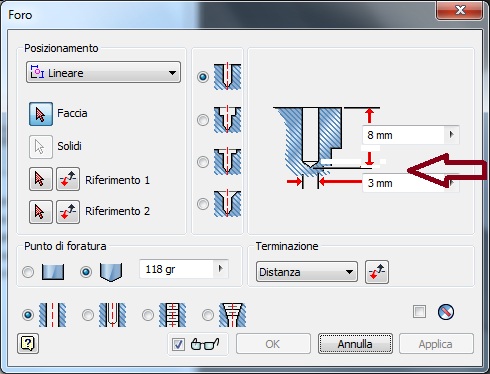This screenshot has height=374, width=490.
Task: Click the Faccia selection arrow button
Action: coord(41,114)
